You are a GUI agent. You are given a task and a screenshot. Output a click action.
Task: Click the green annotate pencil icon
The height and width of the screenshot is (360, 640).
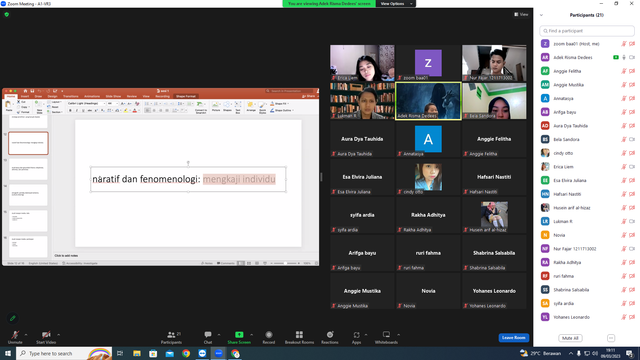pyautogui.click(x=13, y=318)
